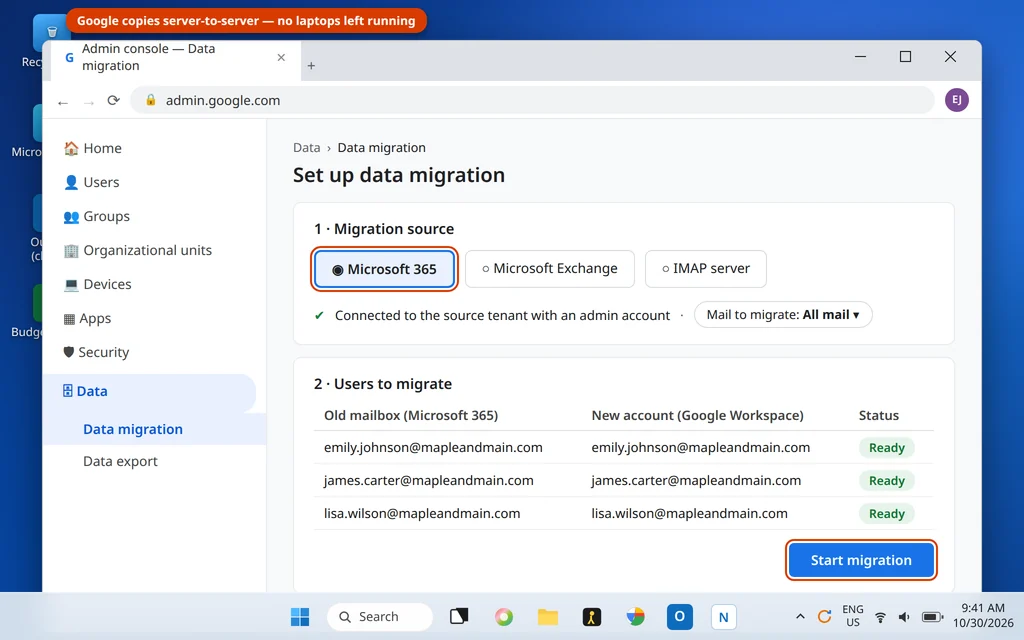
Task: Open the colorful ring app on taskbar
Action: 504,616
